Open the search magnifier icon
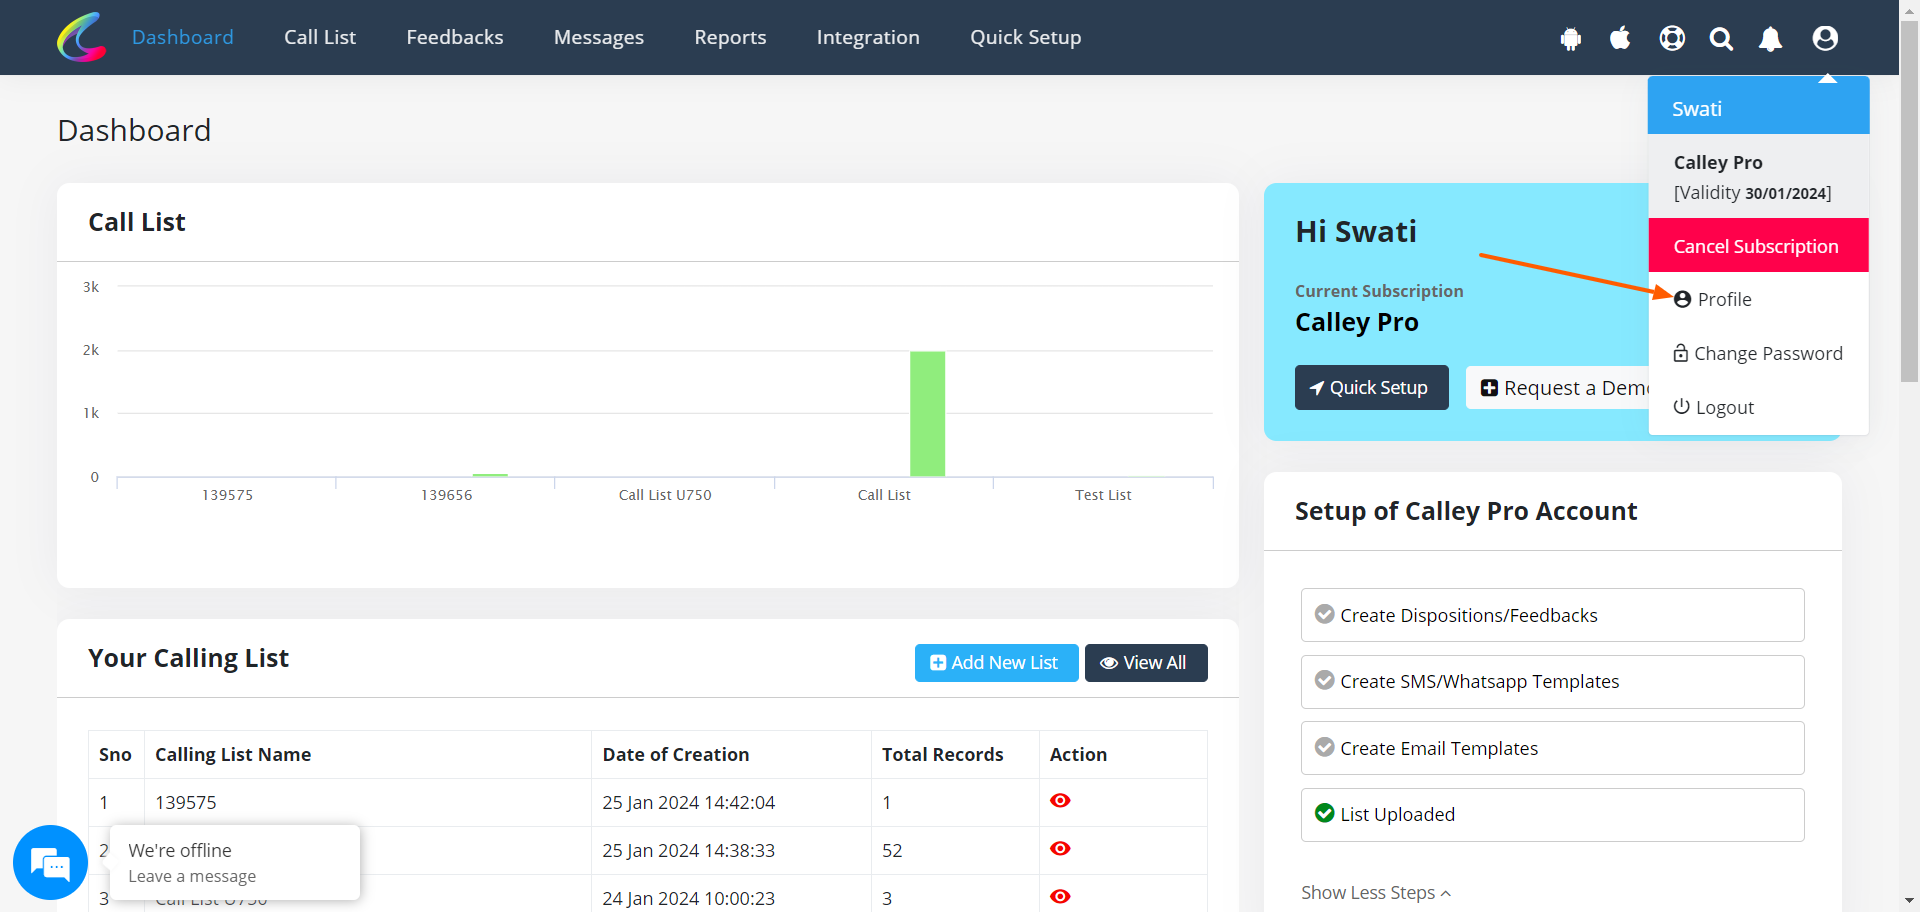 (x=1721, y=38)
